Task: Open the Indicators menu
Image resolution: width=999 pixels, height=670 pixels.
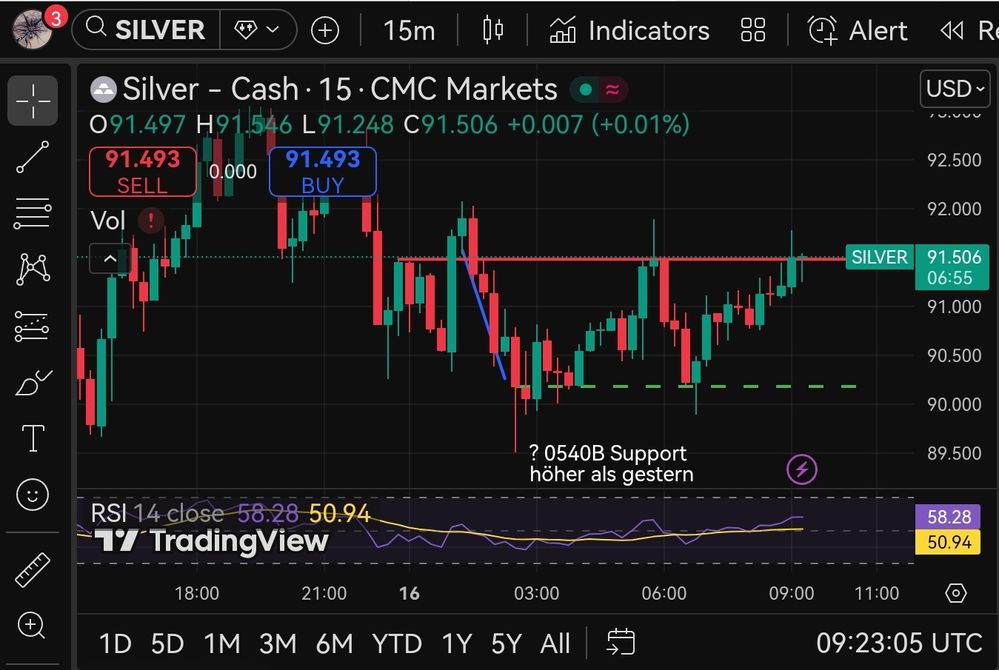Action: click(x=629, y=30)
